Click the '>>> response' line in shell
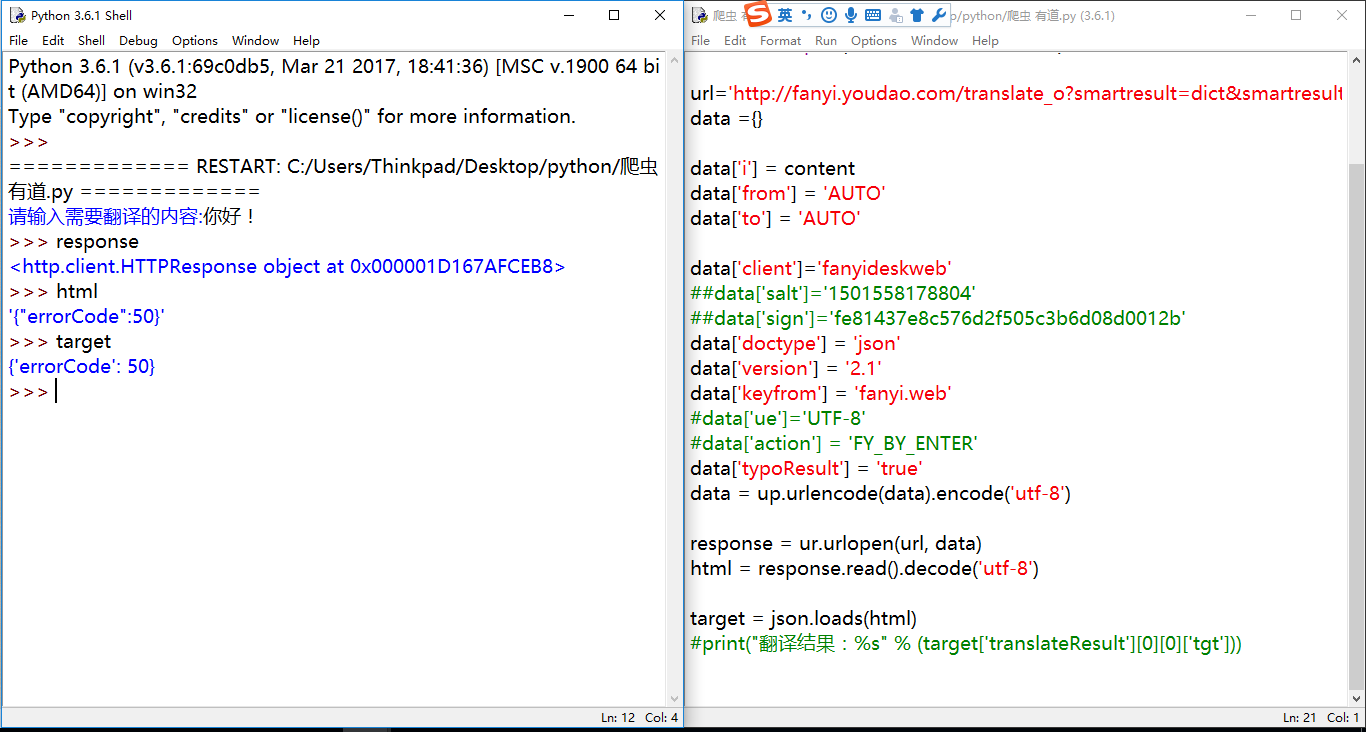 click(x=74, y=242)
